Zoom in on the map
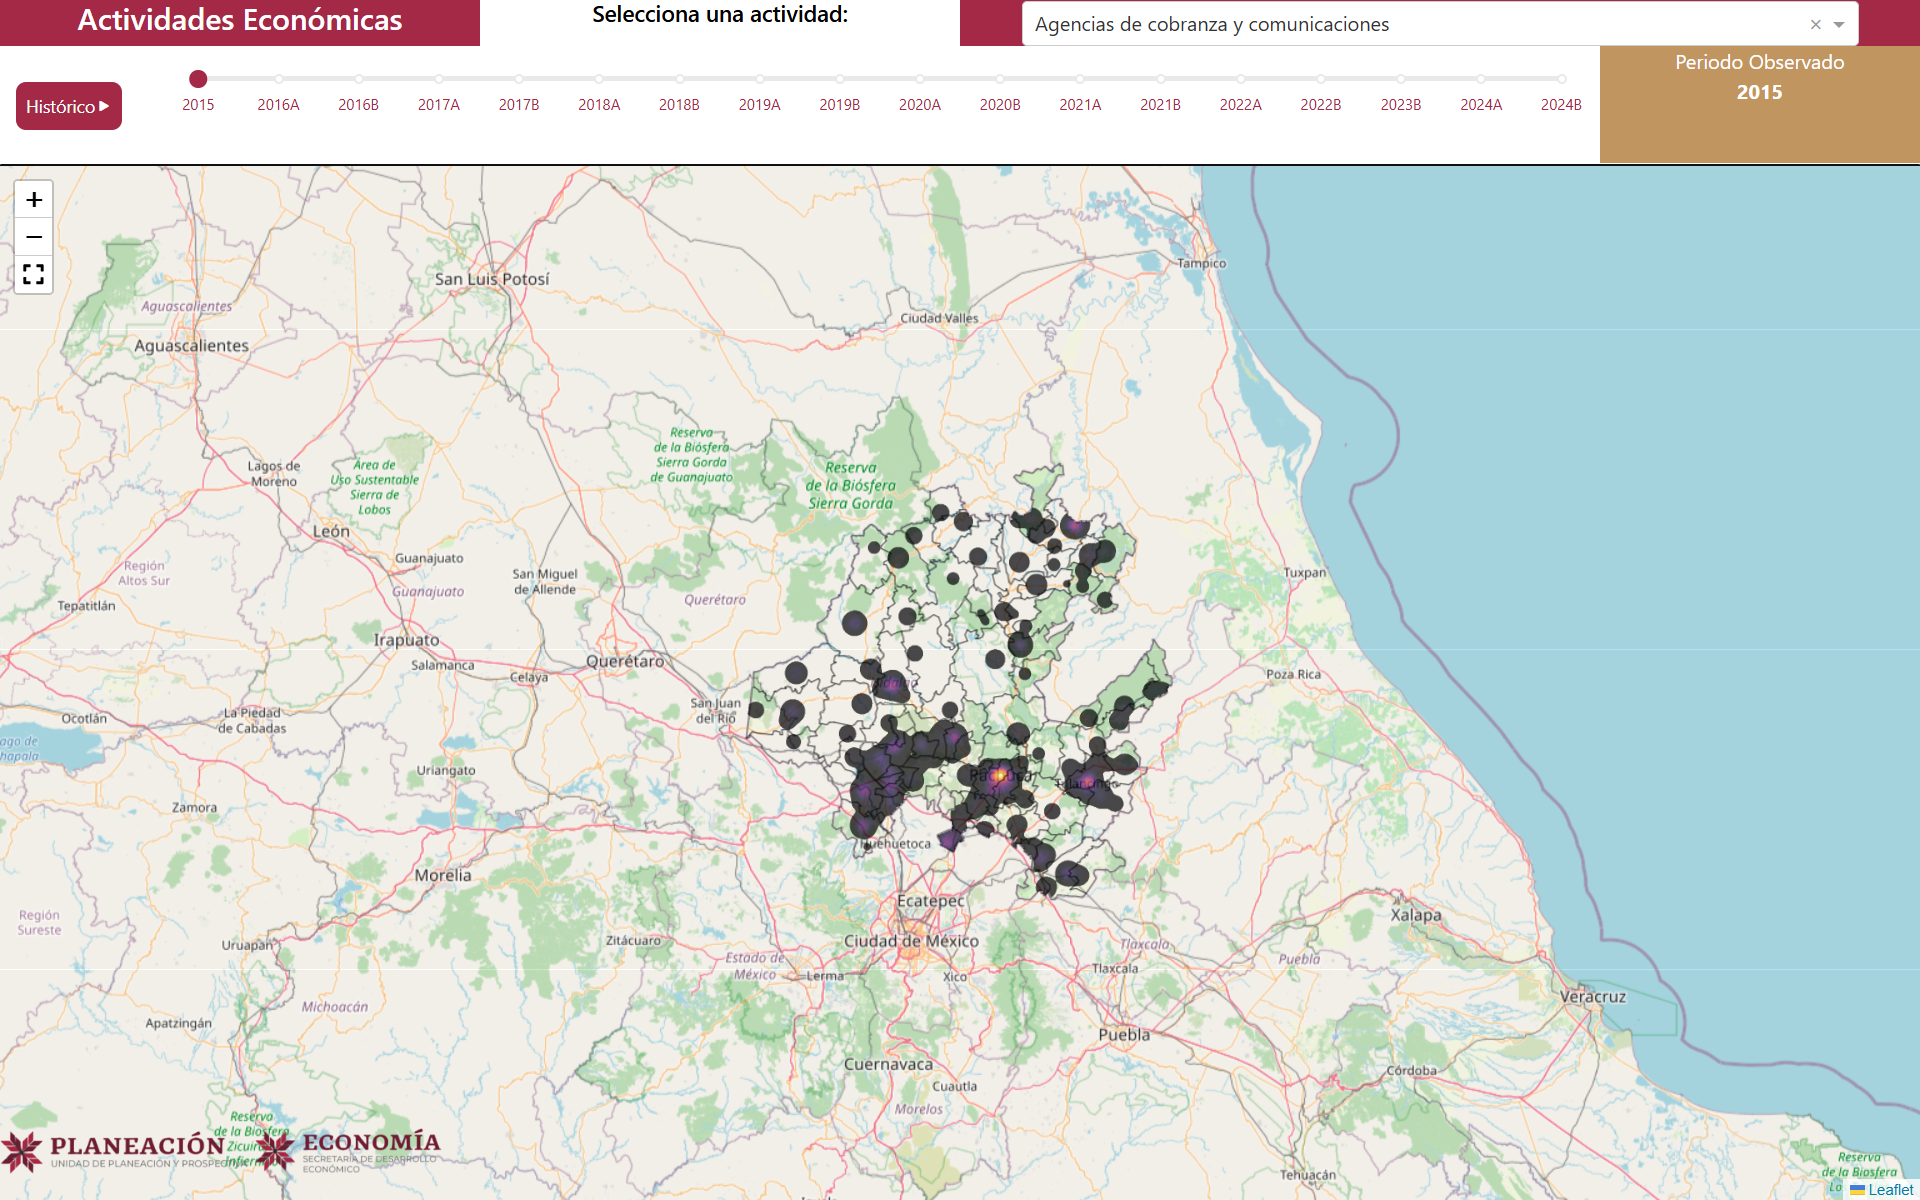 pyautogui.click(x=34, y=200)
